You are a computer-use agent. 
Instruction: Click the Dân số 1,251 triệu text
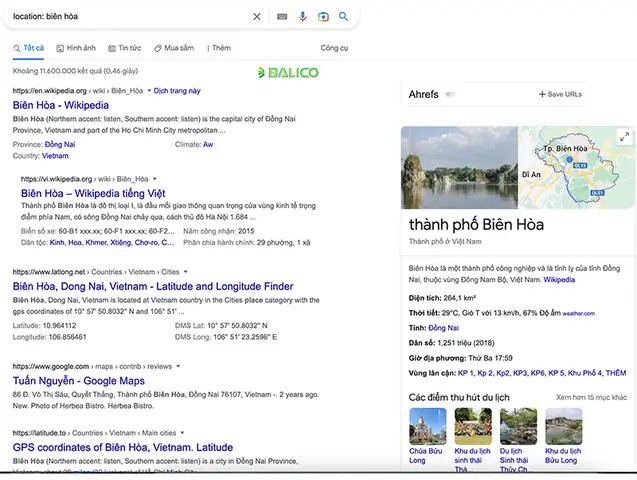[x=451, y=343]
